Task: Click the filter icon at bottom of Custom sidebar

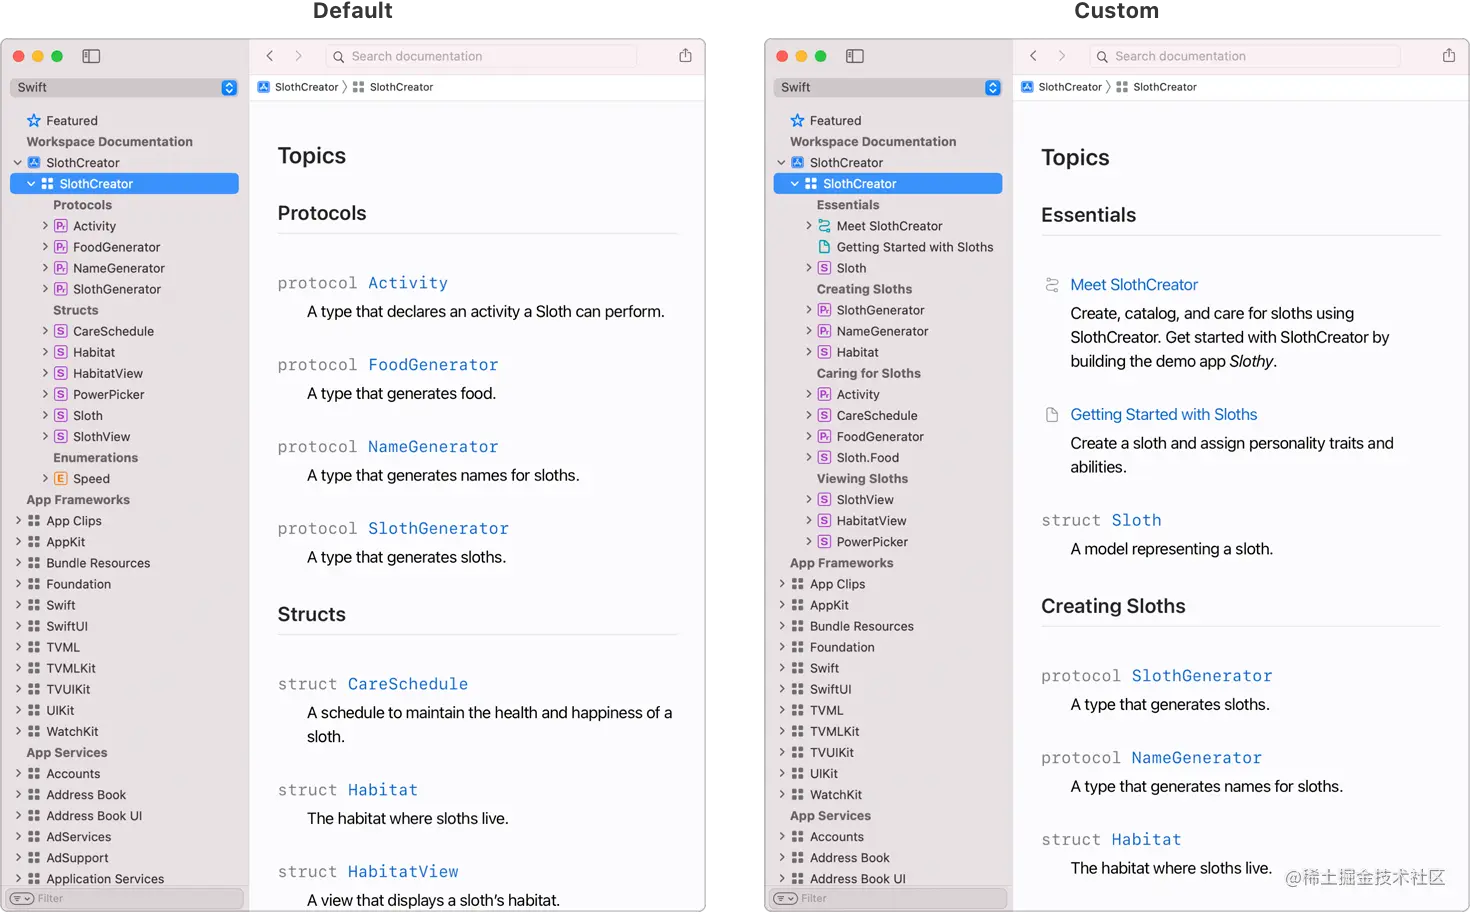Action: click(x=786, y=898)
